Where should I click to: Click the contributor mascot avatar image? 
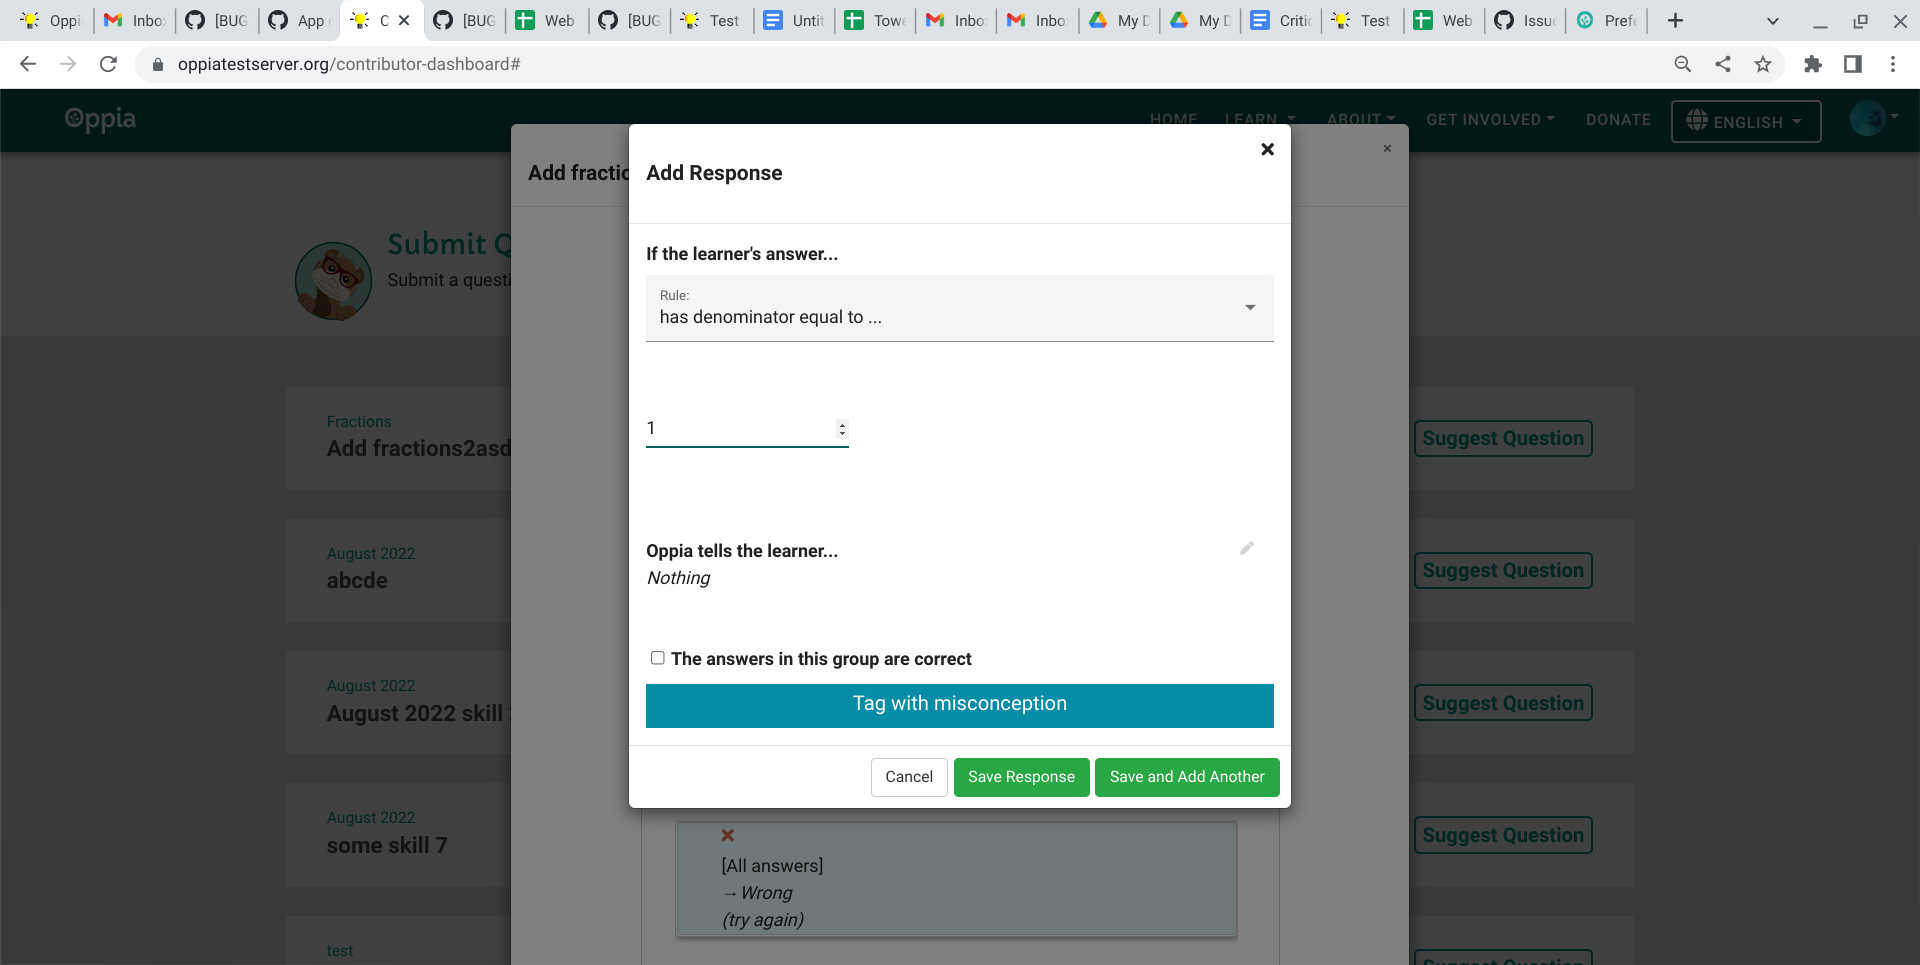pyautogui.click(x=333, y=281)
